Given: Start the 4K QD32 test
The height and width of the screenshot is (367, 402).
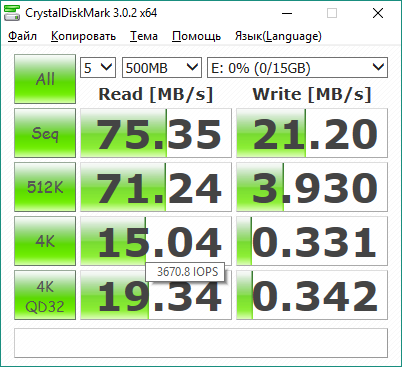Looking at the screenshot, I should coord(45,295).
